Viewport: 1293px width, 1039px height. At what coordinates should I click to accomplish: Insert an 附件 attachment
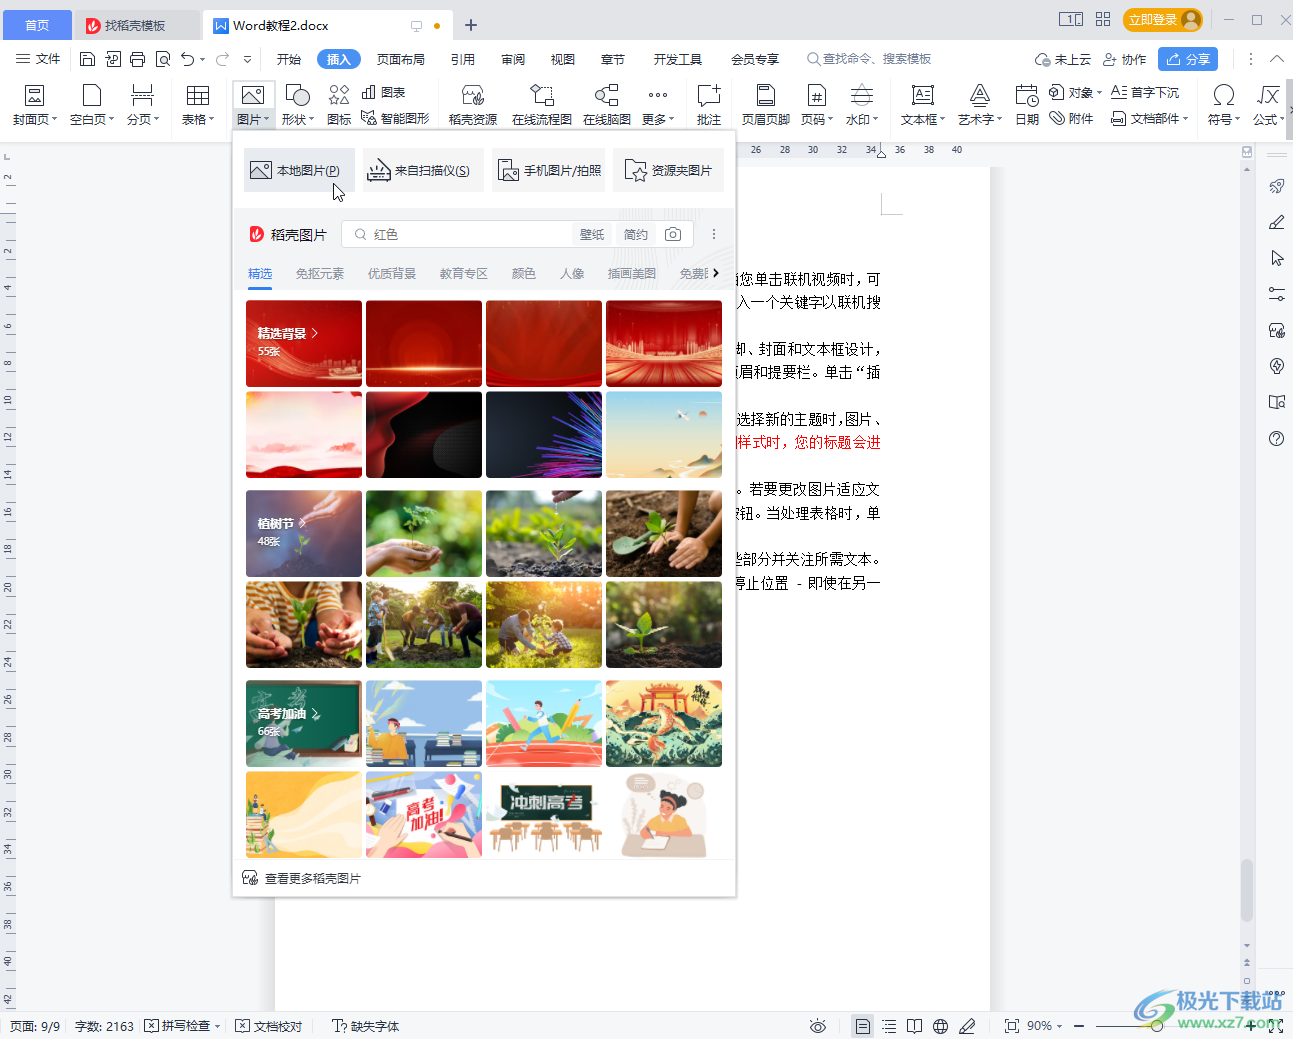(1071, 118)
